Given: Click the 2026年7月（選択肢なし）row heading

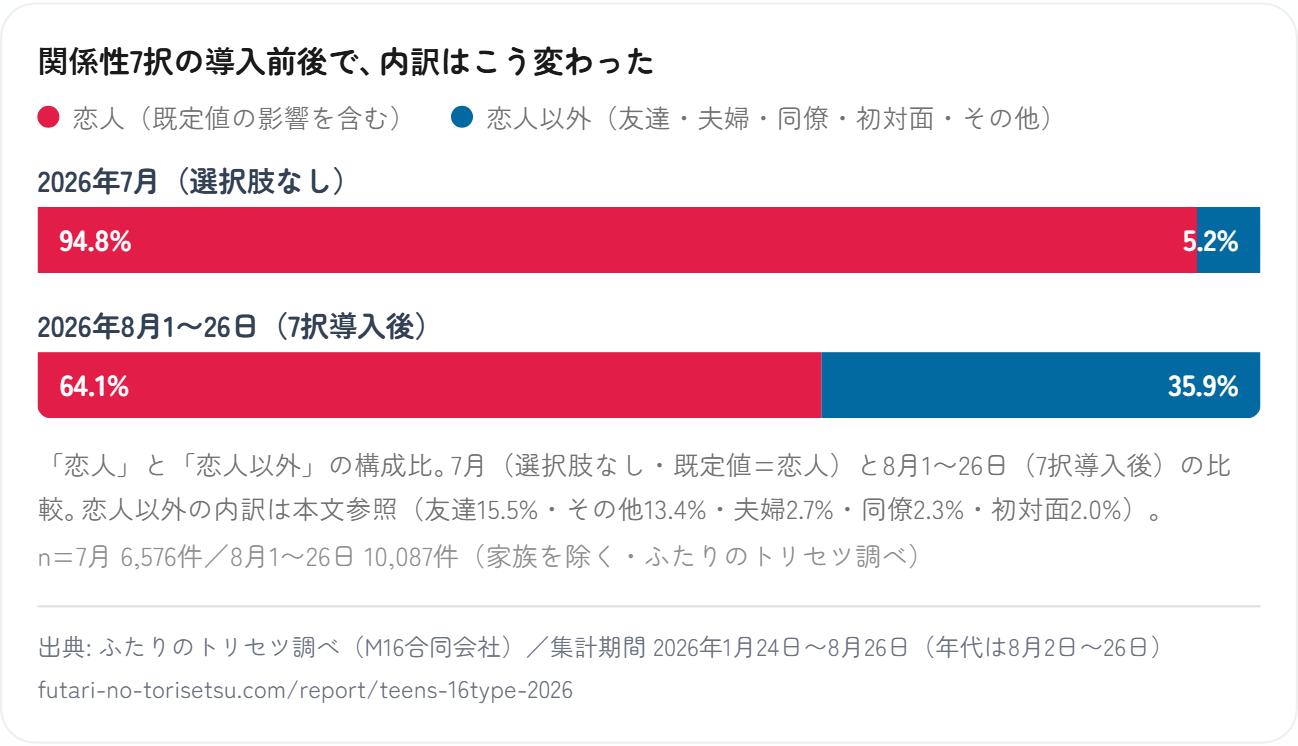Looking at the screenshot, I should (x=192, y=182).
